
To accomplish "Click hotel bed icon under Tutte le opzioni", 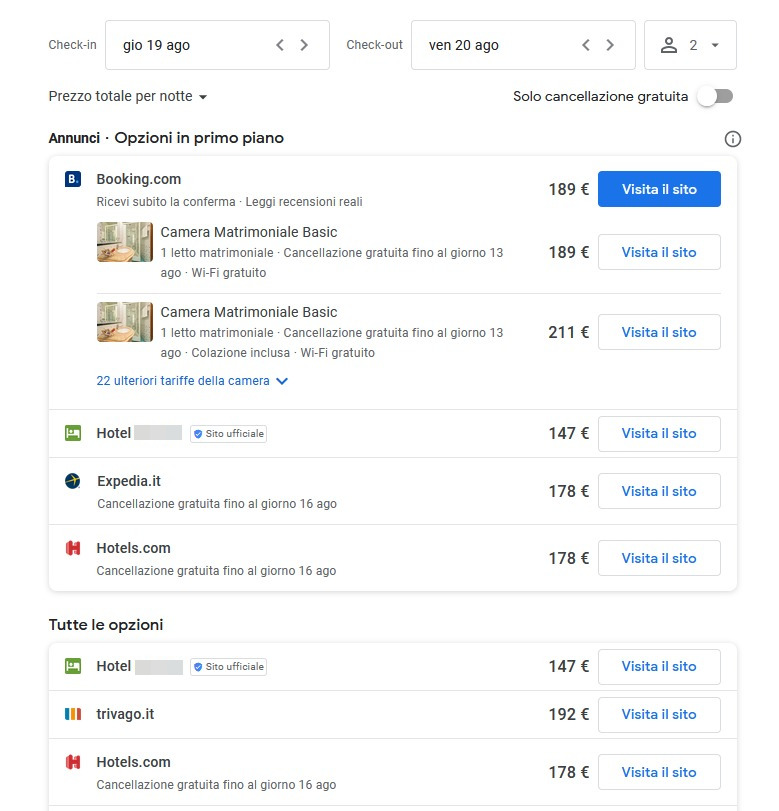I will [x=73, y=666].
